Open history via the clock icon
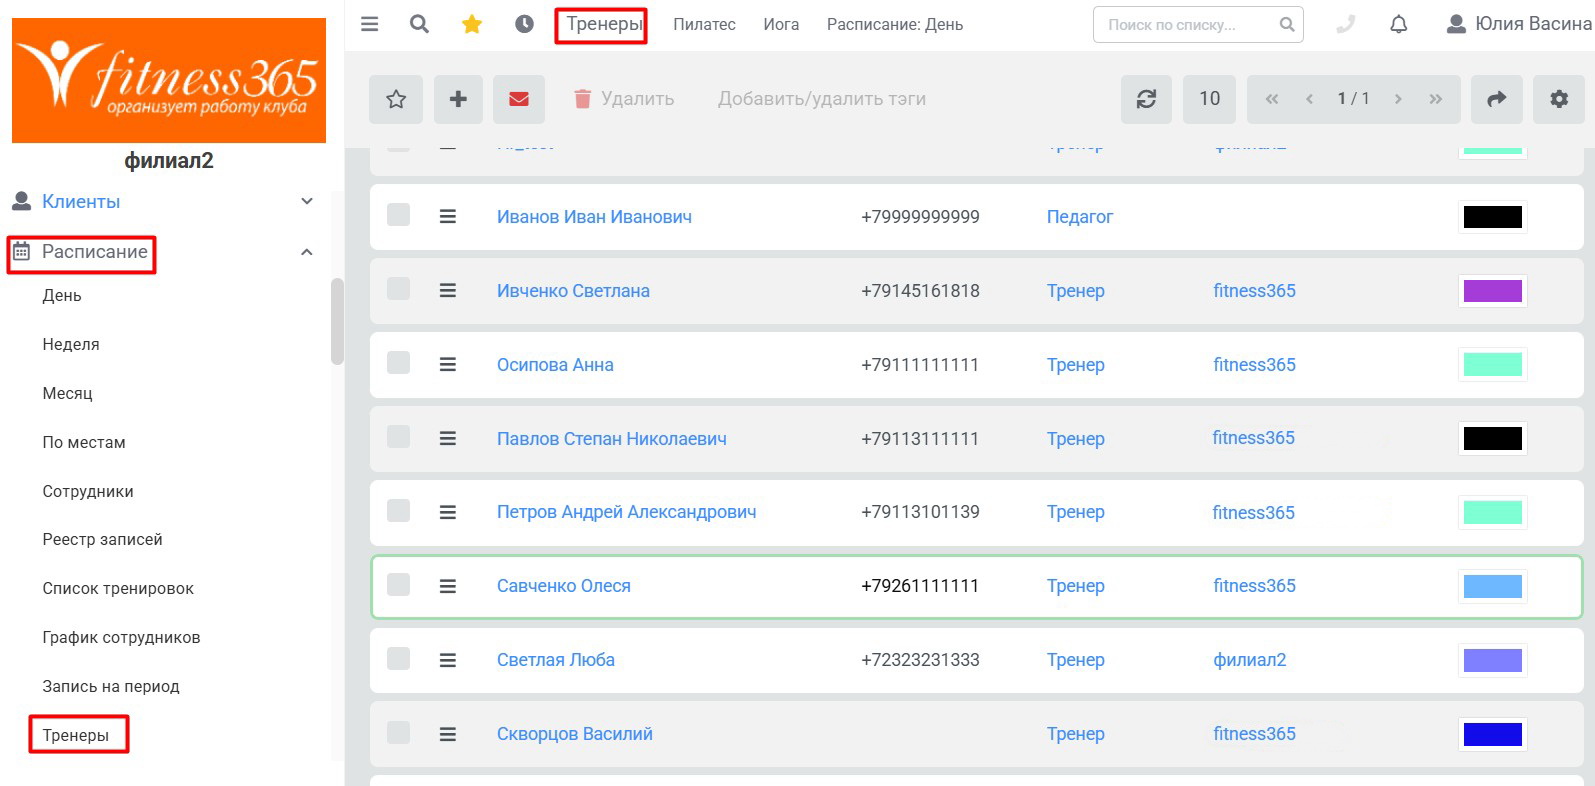The width and height of the screenshot is (1595, 786). [x=524, y=24]
